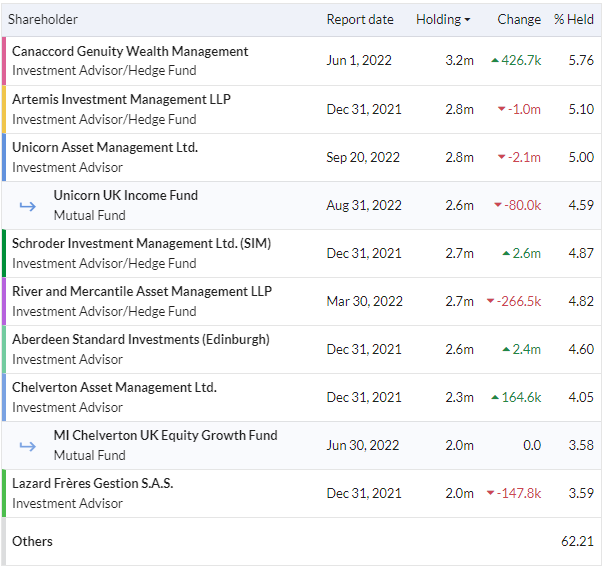Select the 4.82 percent held value
Image resolution: width=604 pixels, height=570 pixels.
[x=581, y=301]
